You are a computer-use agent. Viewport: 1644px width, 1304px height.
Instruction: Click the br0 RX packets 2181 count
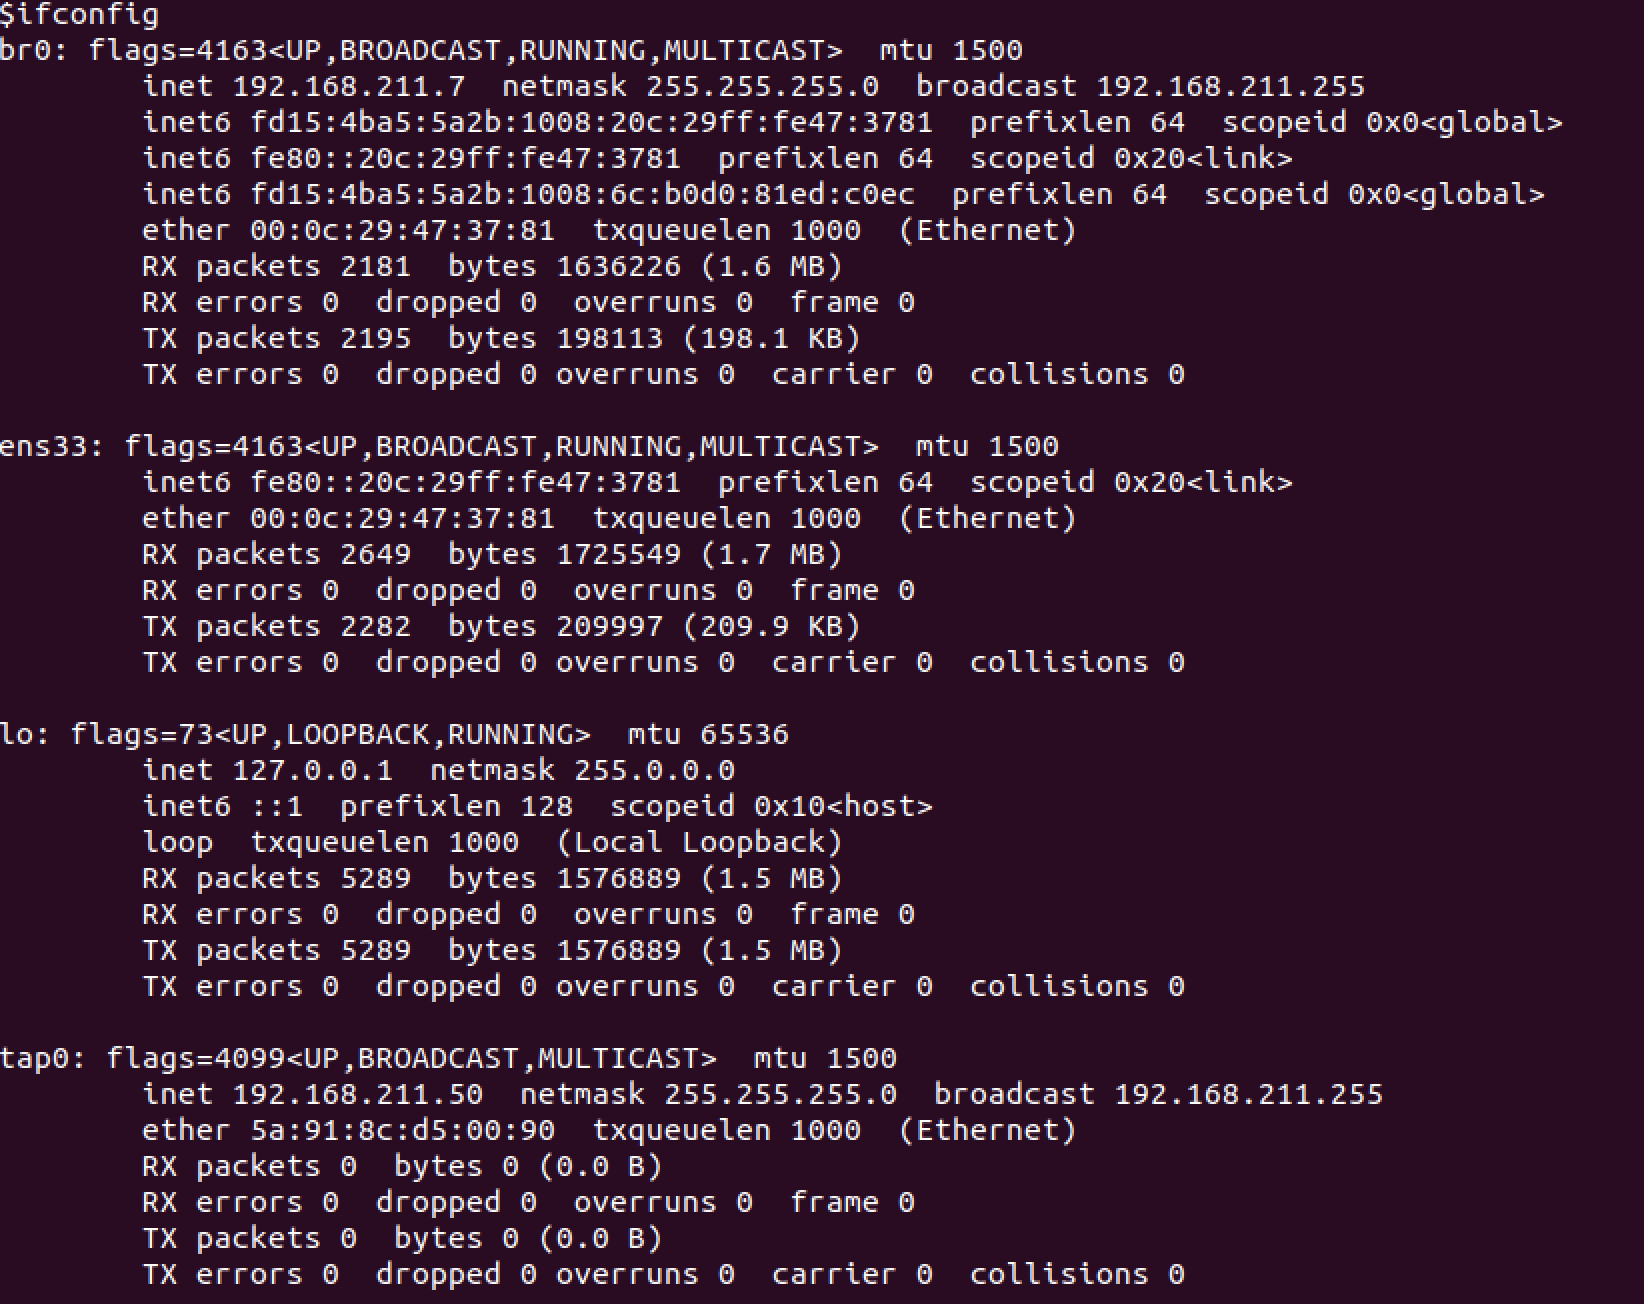tap(375, 266)
